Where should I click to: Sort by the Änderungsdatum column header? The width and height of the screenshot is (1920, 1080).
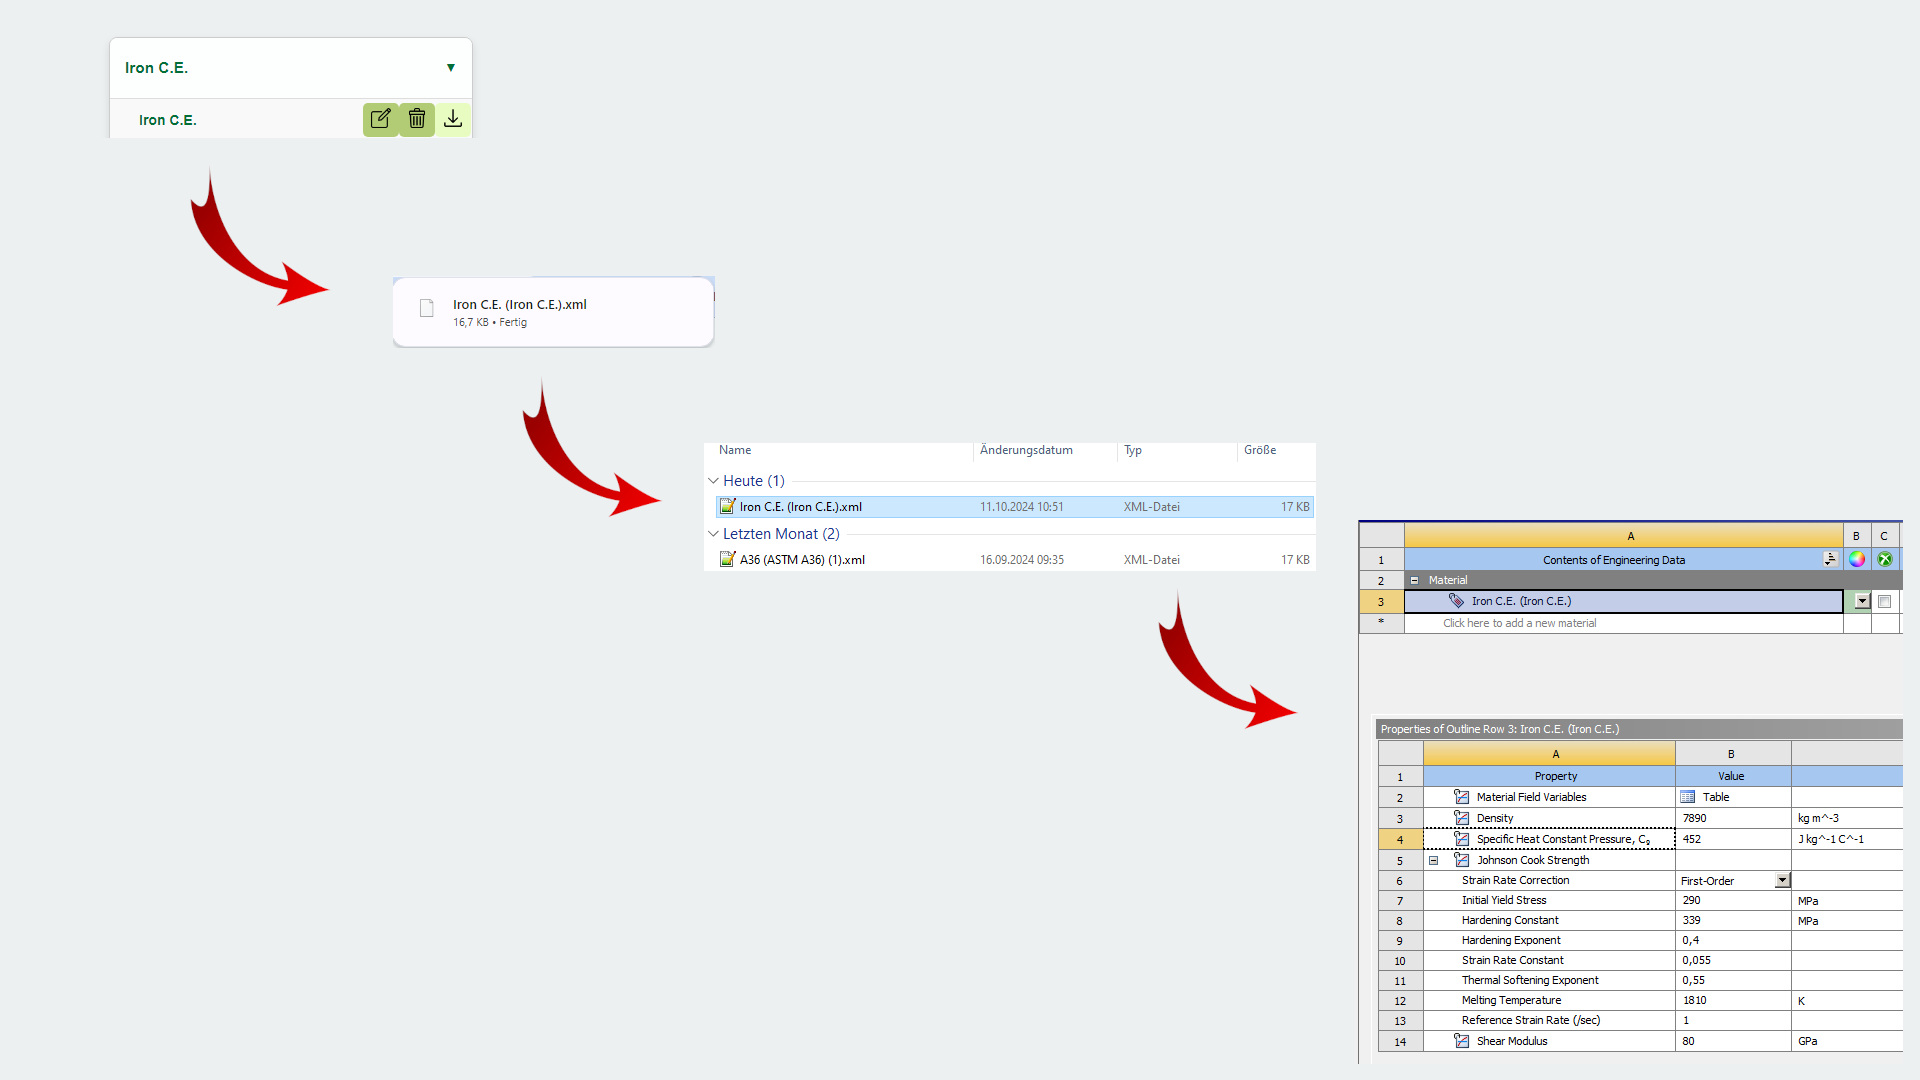coord(1026,450)
